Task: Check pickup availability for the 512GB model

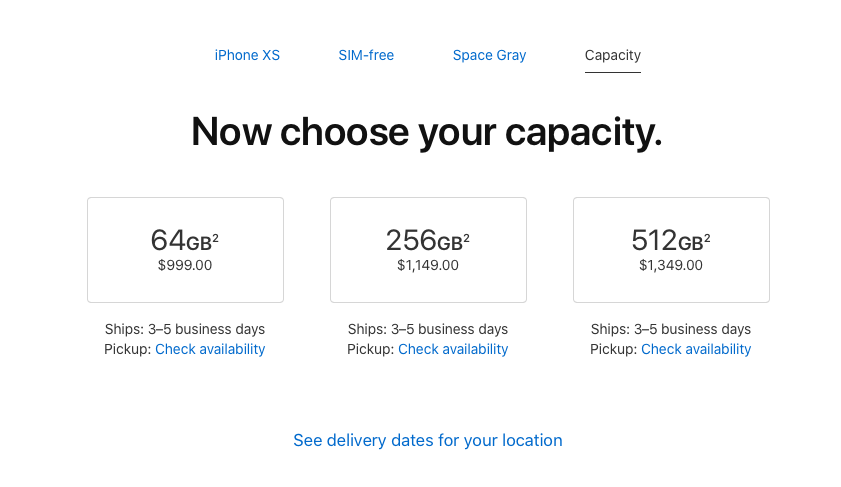Action: pos(696,349)
